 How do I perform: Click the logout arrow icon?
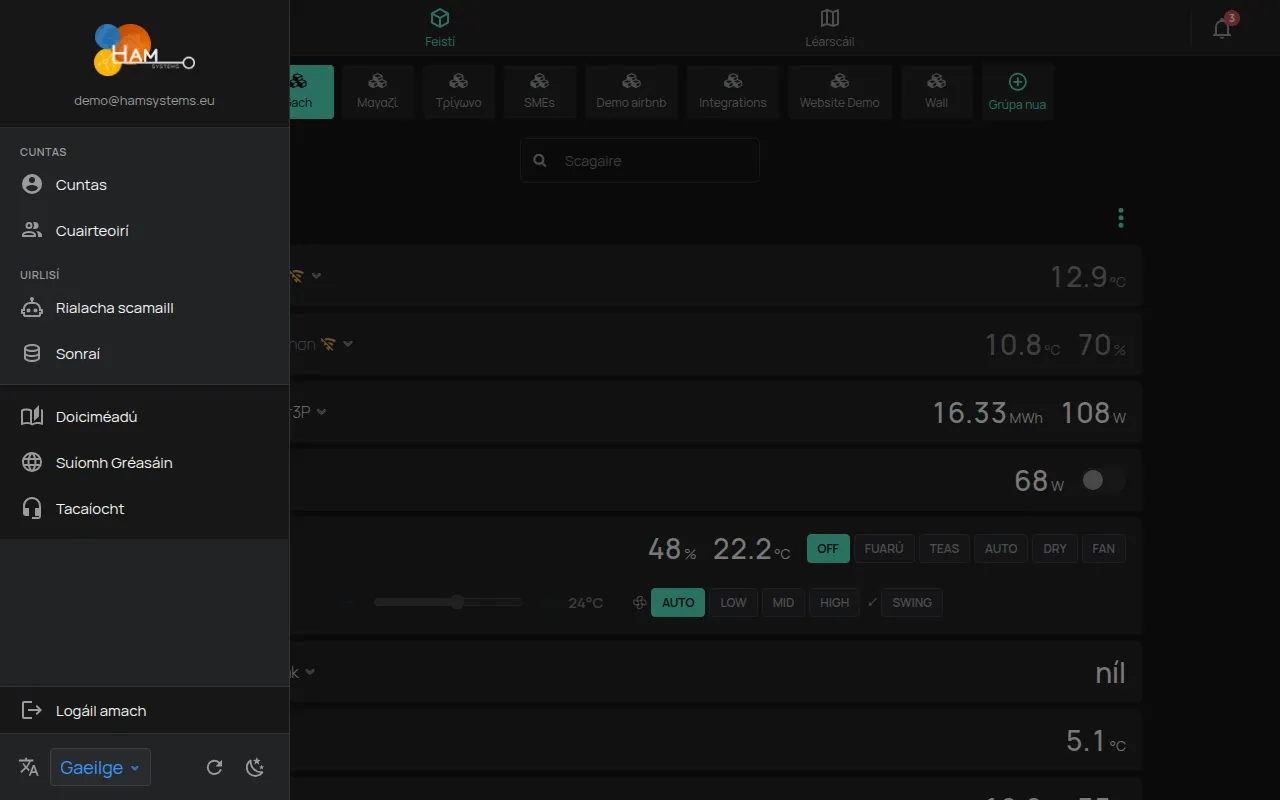(x=32, y=711)
